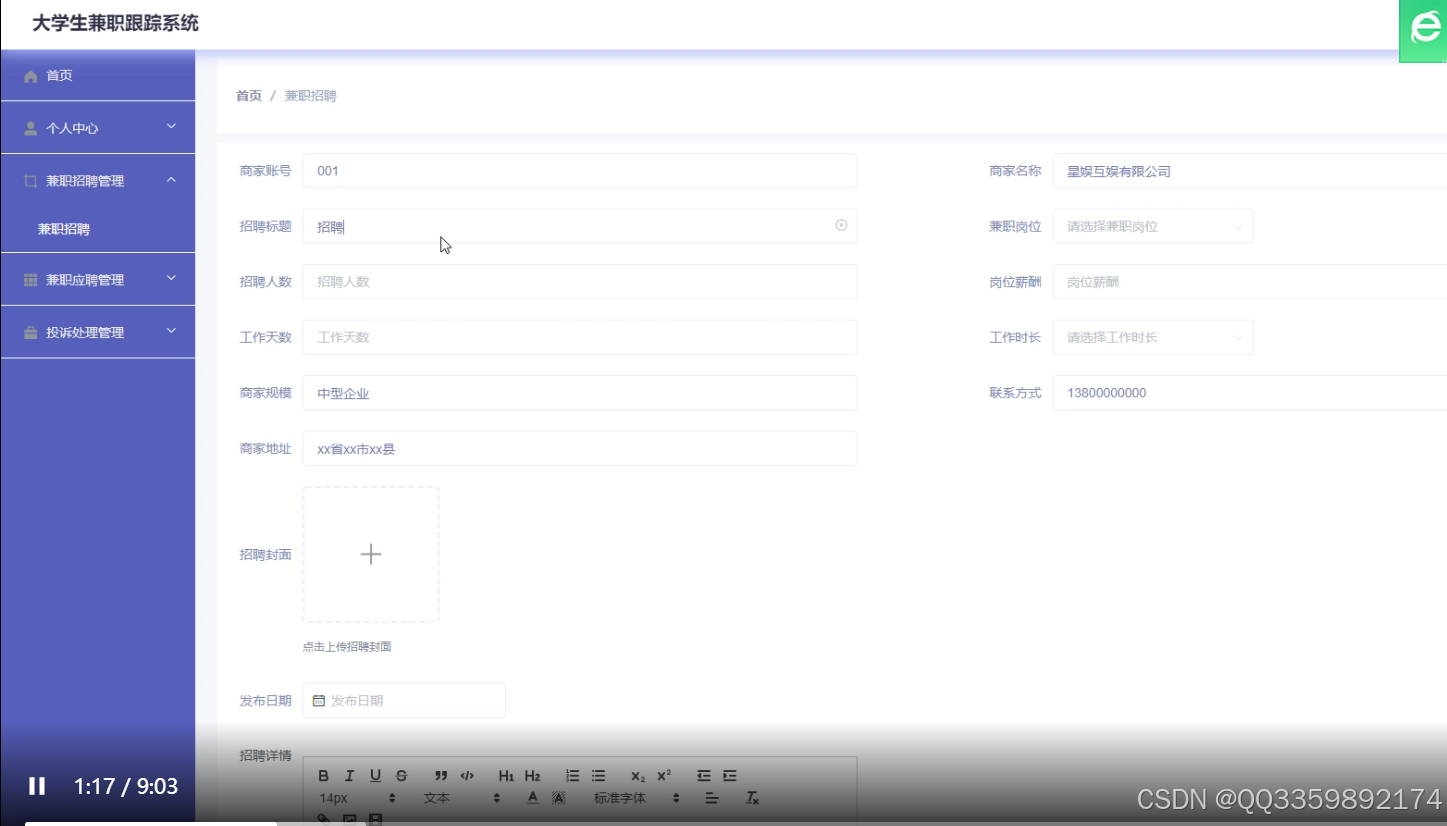Apply strikethrough formatting in the editor
Screen dimensions: 1447x826
pos(401,776)
